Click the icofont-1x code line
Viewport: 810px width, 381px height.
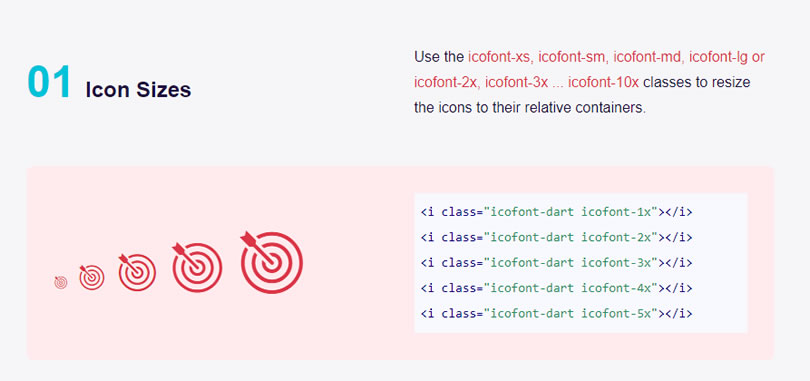pyautogui.click(x=556, y=212)
